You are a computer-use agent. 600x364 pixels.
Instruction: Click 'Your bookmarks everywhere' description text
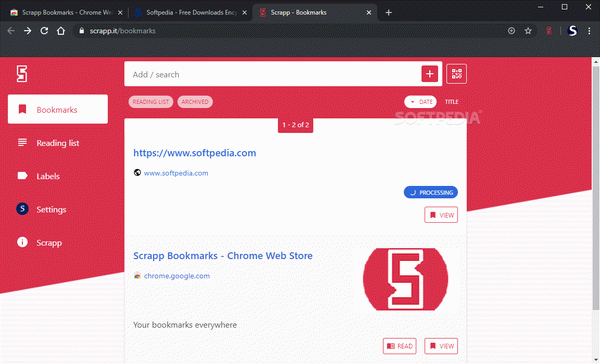(185, 325)
